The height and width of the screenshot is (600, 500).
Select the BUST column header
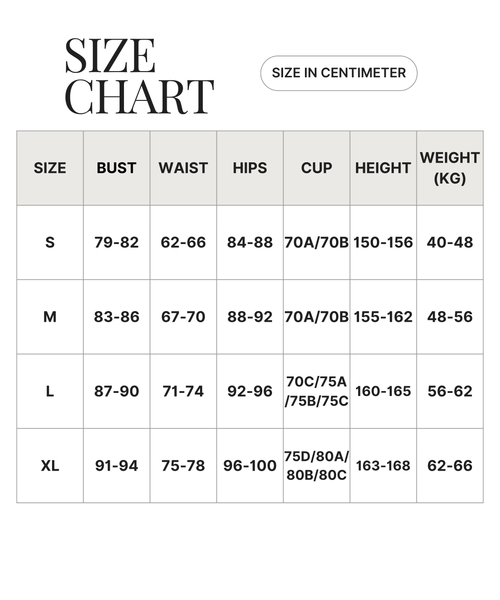coord(117,168)
